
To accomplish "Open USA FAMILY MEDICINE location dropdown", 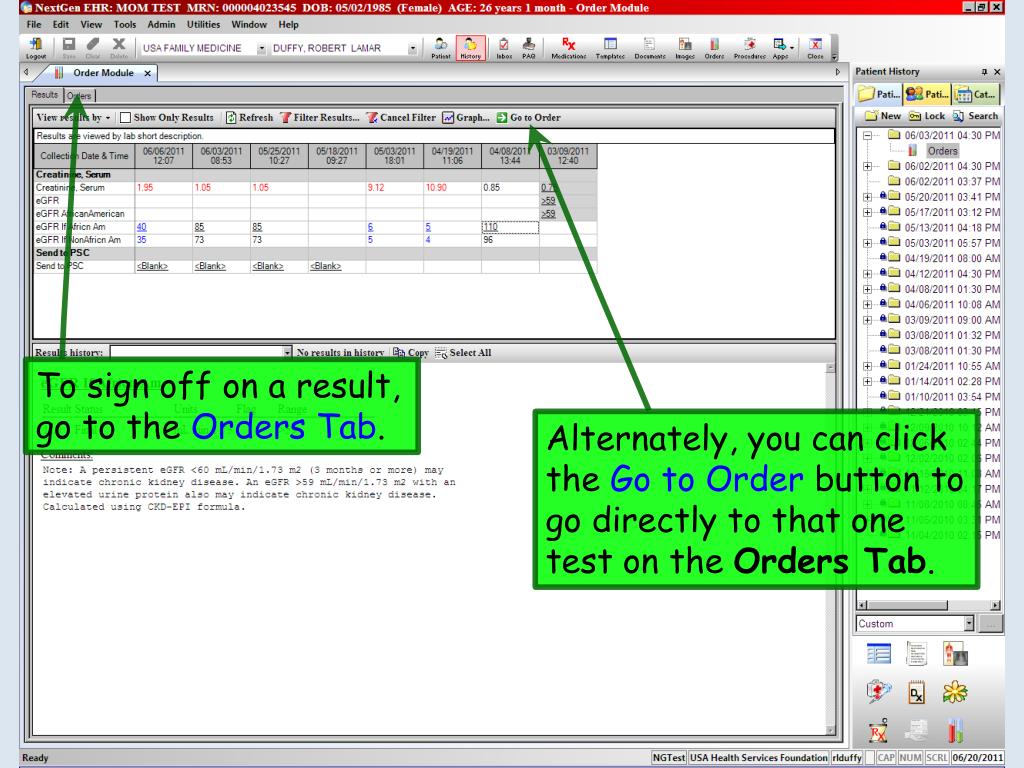I will pyautogui.click(x=261, y=48).
